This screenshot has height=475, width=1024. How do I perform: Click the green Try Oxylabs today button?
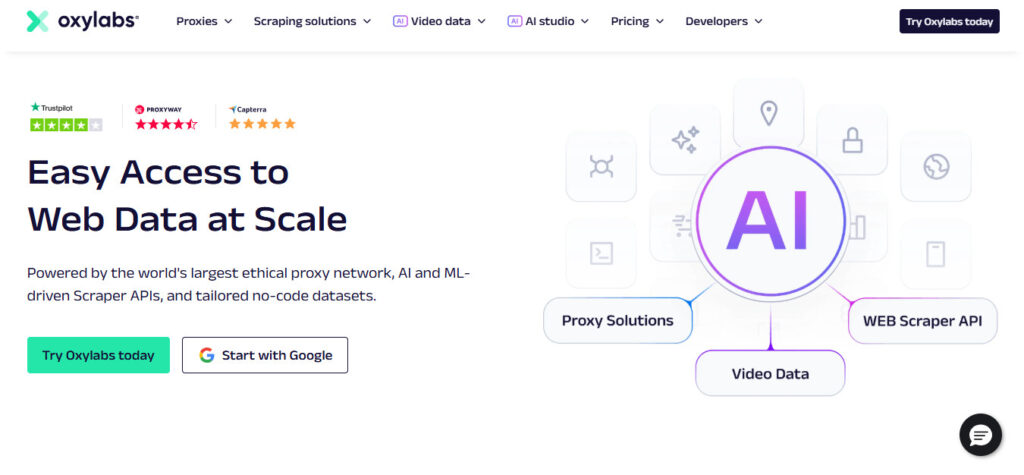[x=98, y=355]
